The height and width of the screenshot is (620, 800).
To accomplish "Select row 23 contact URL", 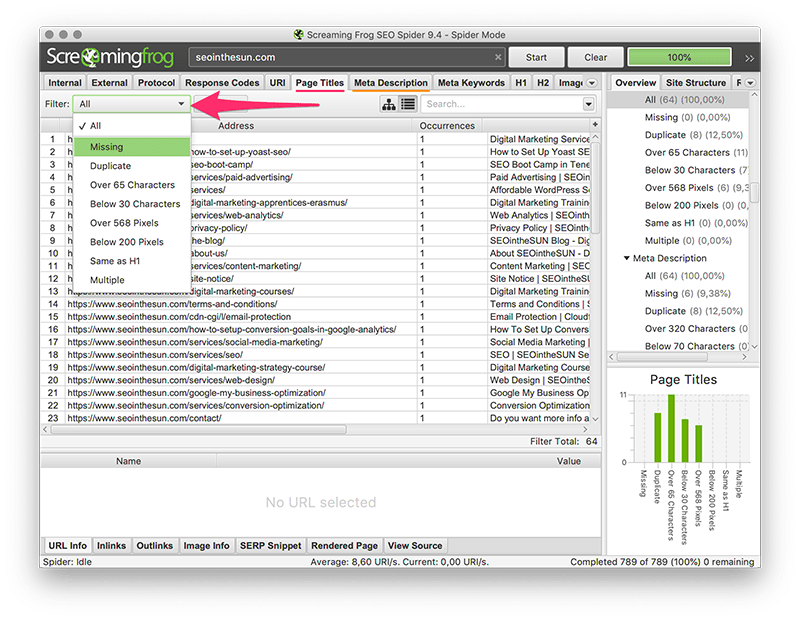I will click(x=315, y=418).
